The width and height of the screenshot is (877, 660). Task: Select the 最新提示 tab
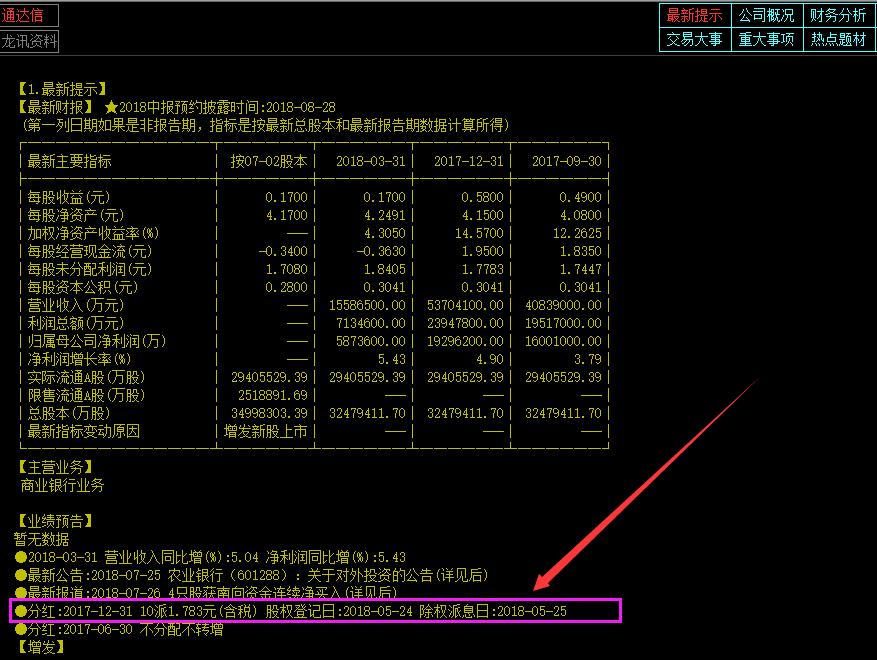coord(695,16)
